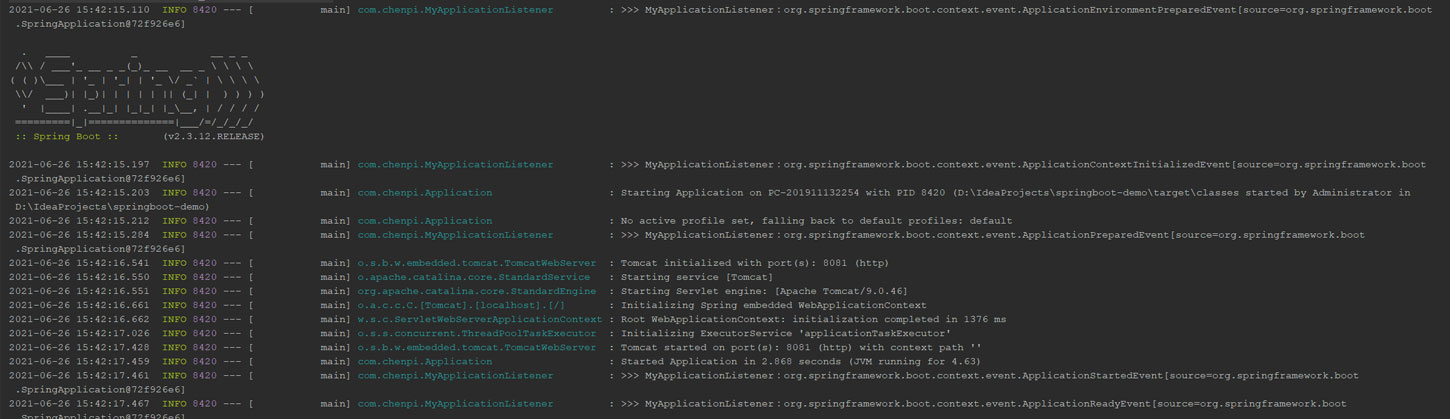Click com.chenpi.Application logger on the 15:42:15.212 line
The height and width of the screenshot is (419, 1450).
(x=424, y=220)
